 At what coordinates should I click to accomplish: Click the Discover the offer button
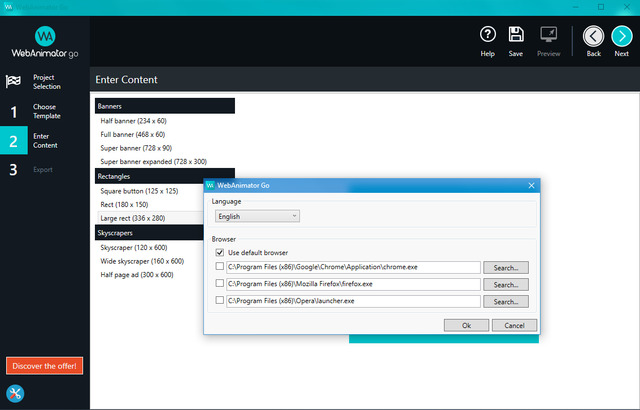coord(44,365)
